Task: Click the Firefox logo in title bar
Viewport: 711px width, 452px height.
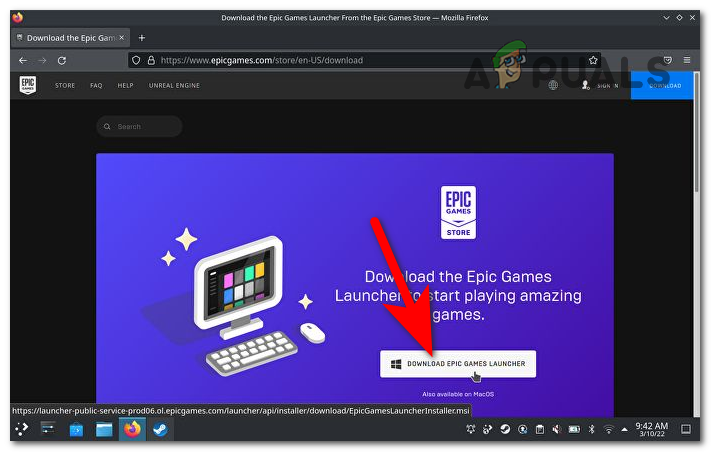Action: [18, 18]
